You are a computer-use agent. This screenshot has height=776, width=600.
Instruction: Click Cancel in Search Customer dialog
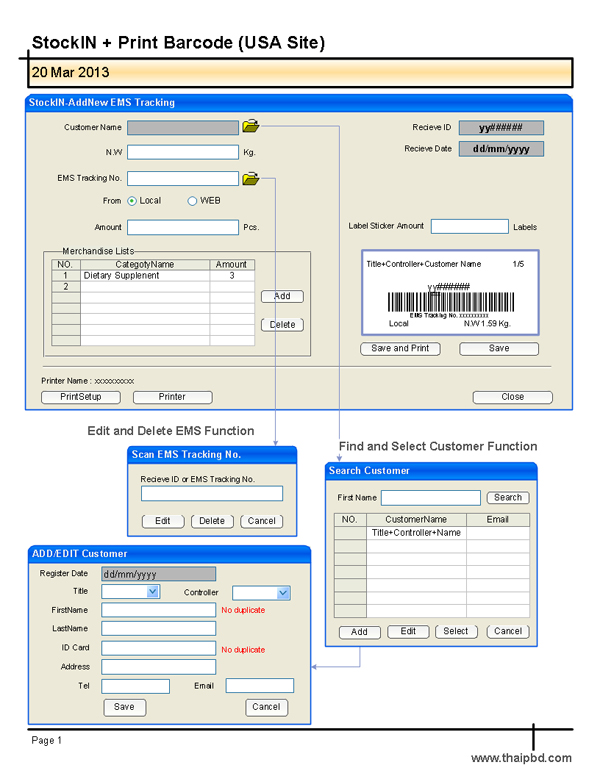[x=508, y=631]
